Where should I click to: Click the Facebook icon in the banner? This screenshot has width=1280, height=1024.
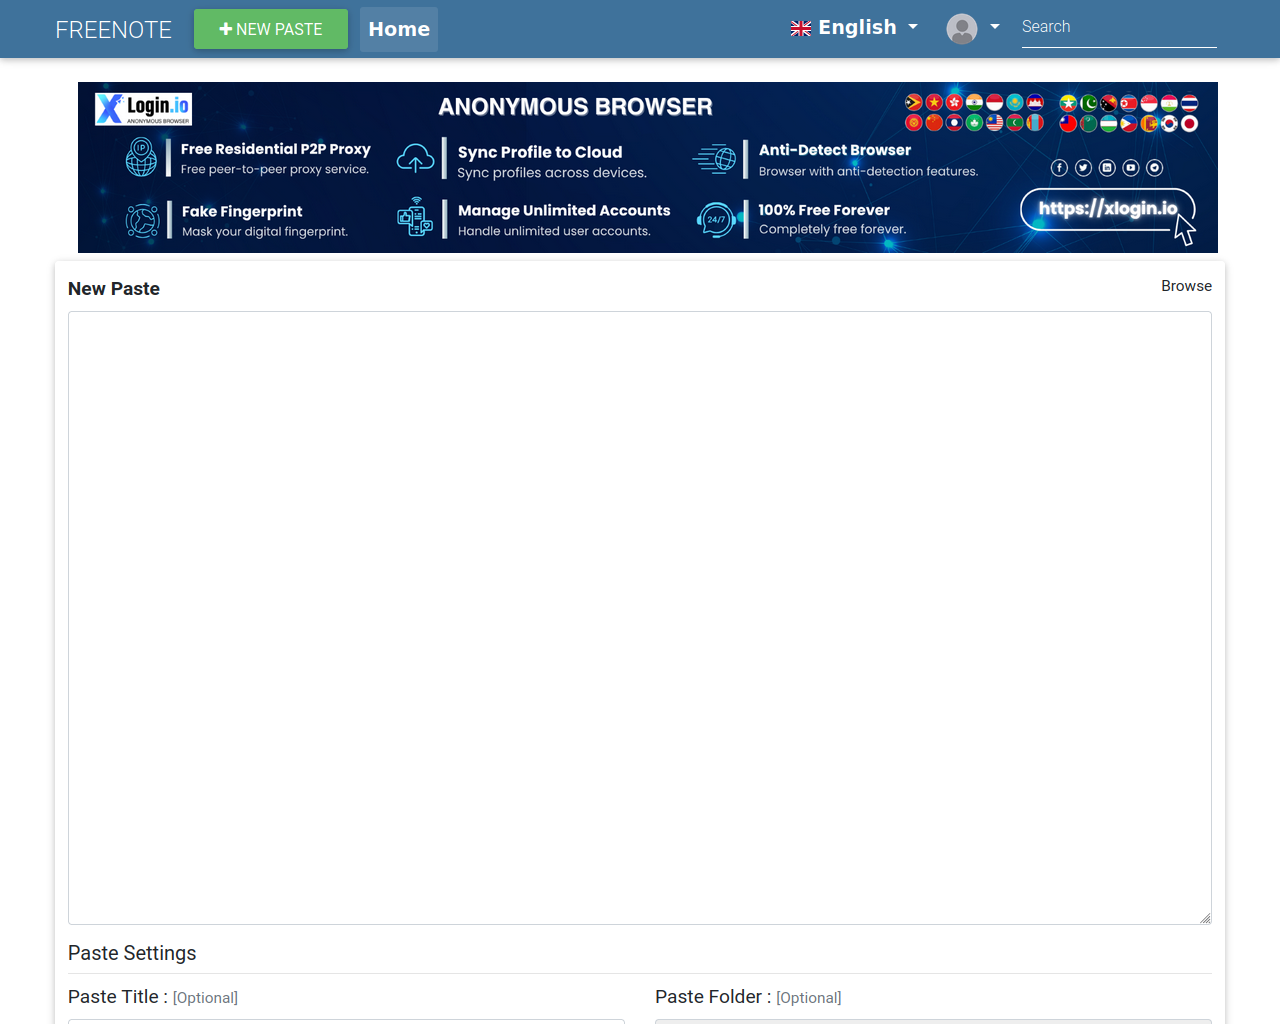1059,168
